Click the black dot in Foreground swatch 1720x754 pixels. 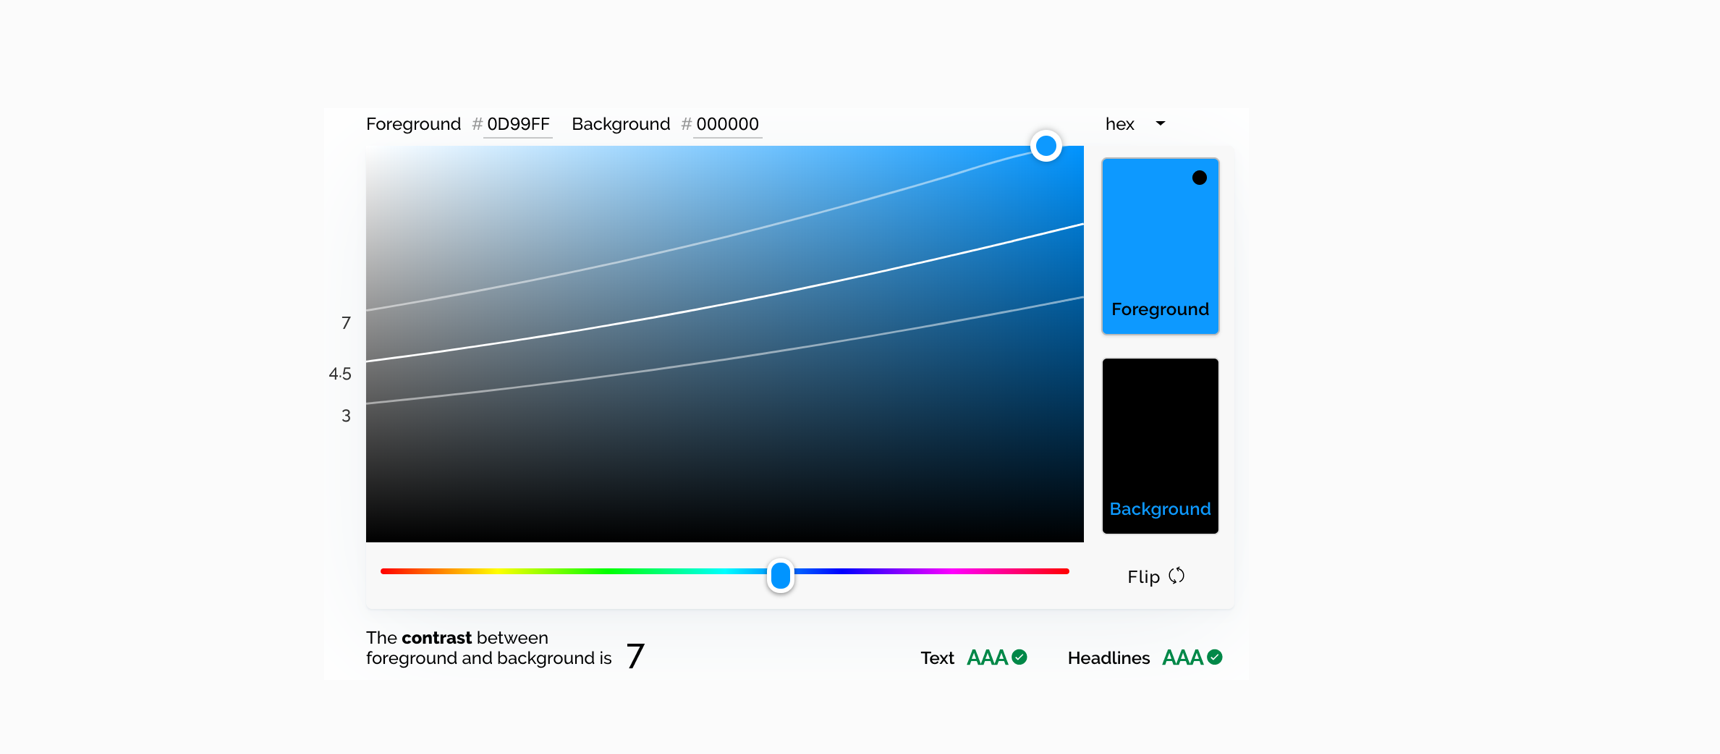pos(1199,178)
